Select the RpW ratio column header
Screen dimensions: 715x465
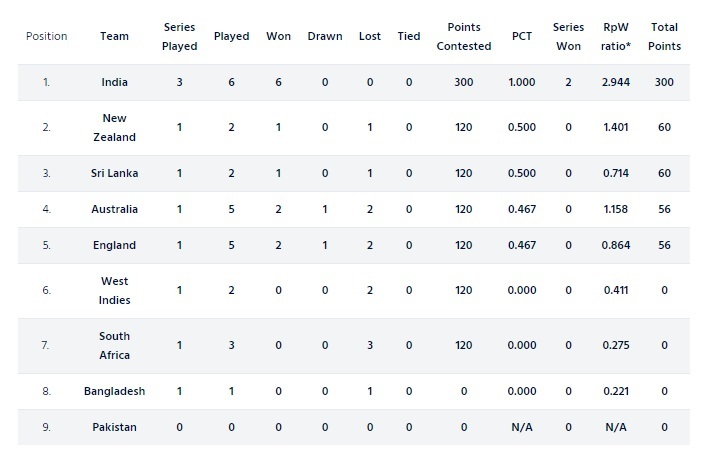(x=616, y=36)
